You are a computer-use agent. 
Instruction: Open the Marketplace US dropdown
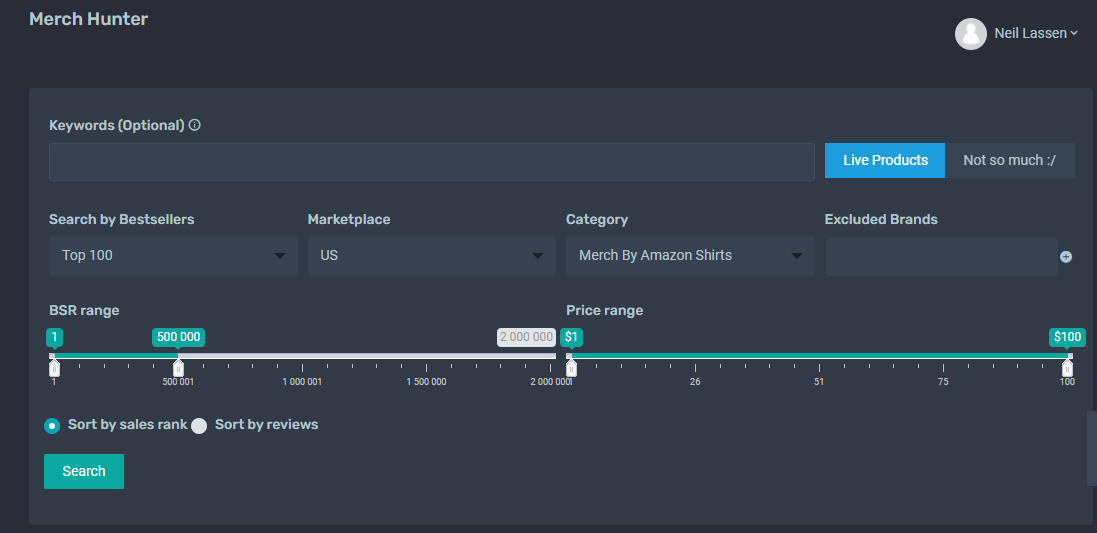coord(432,255)
